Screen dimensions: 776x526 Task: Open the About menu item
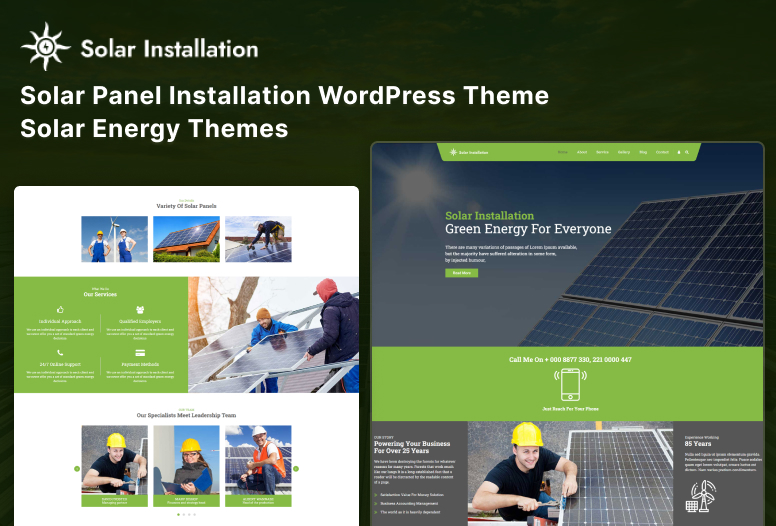[x=582, y=152]
